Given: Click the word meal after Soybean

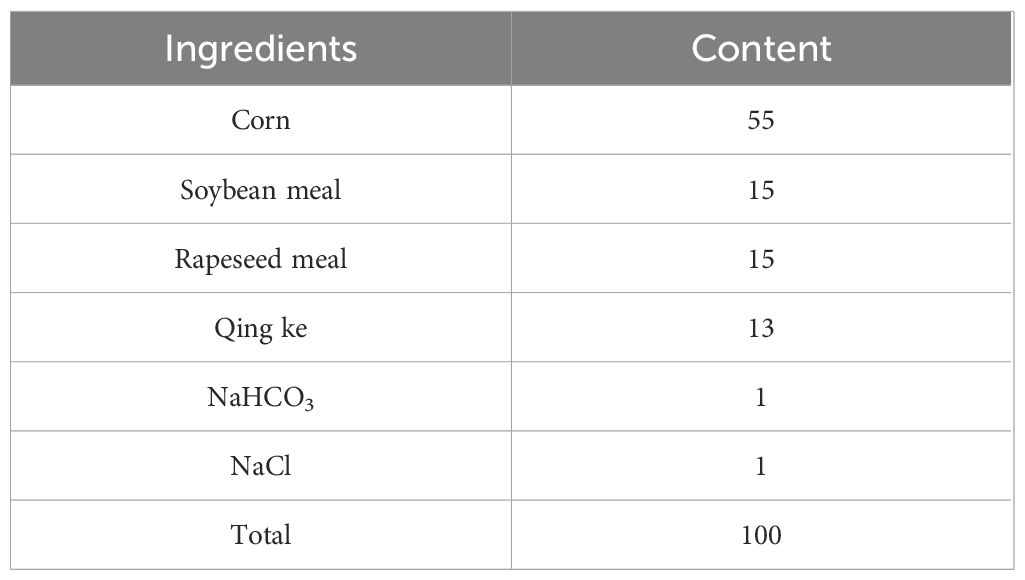Looking at the screenshot, I should point(311,190).
